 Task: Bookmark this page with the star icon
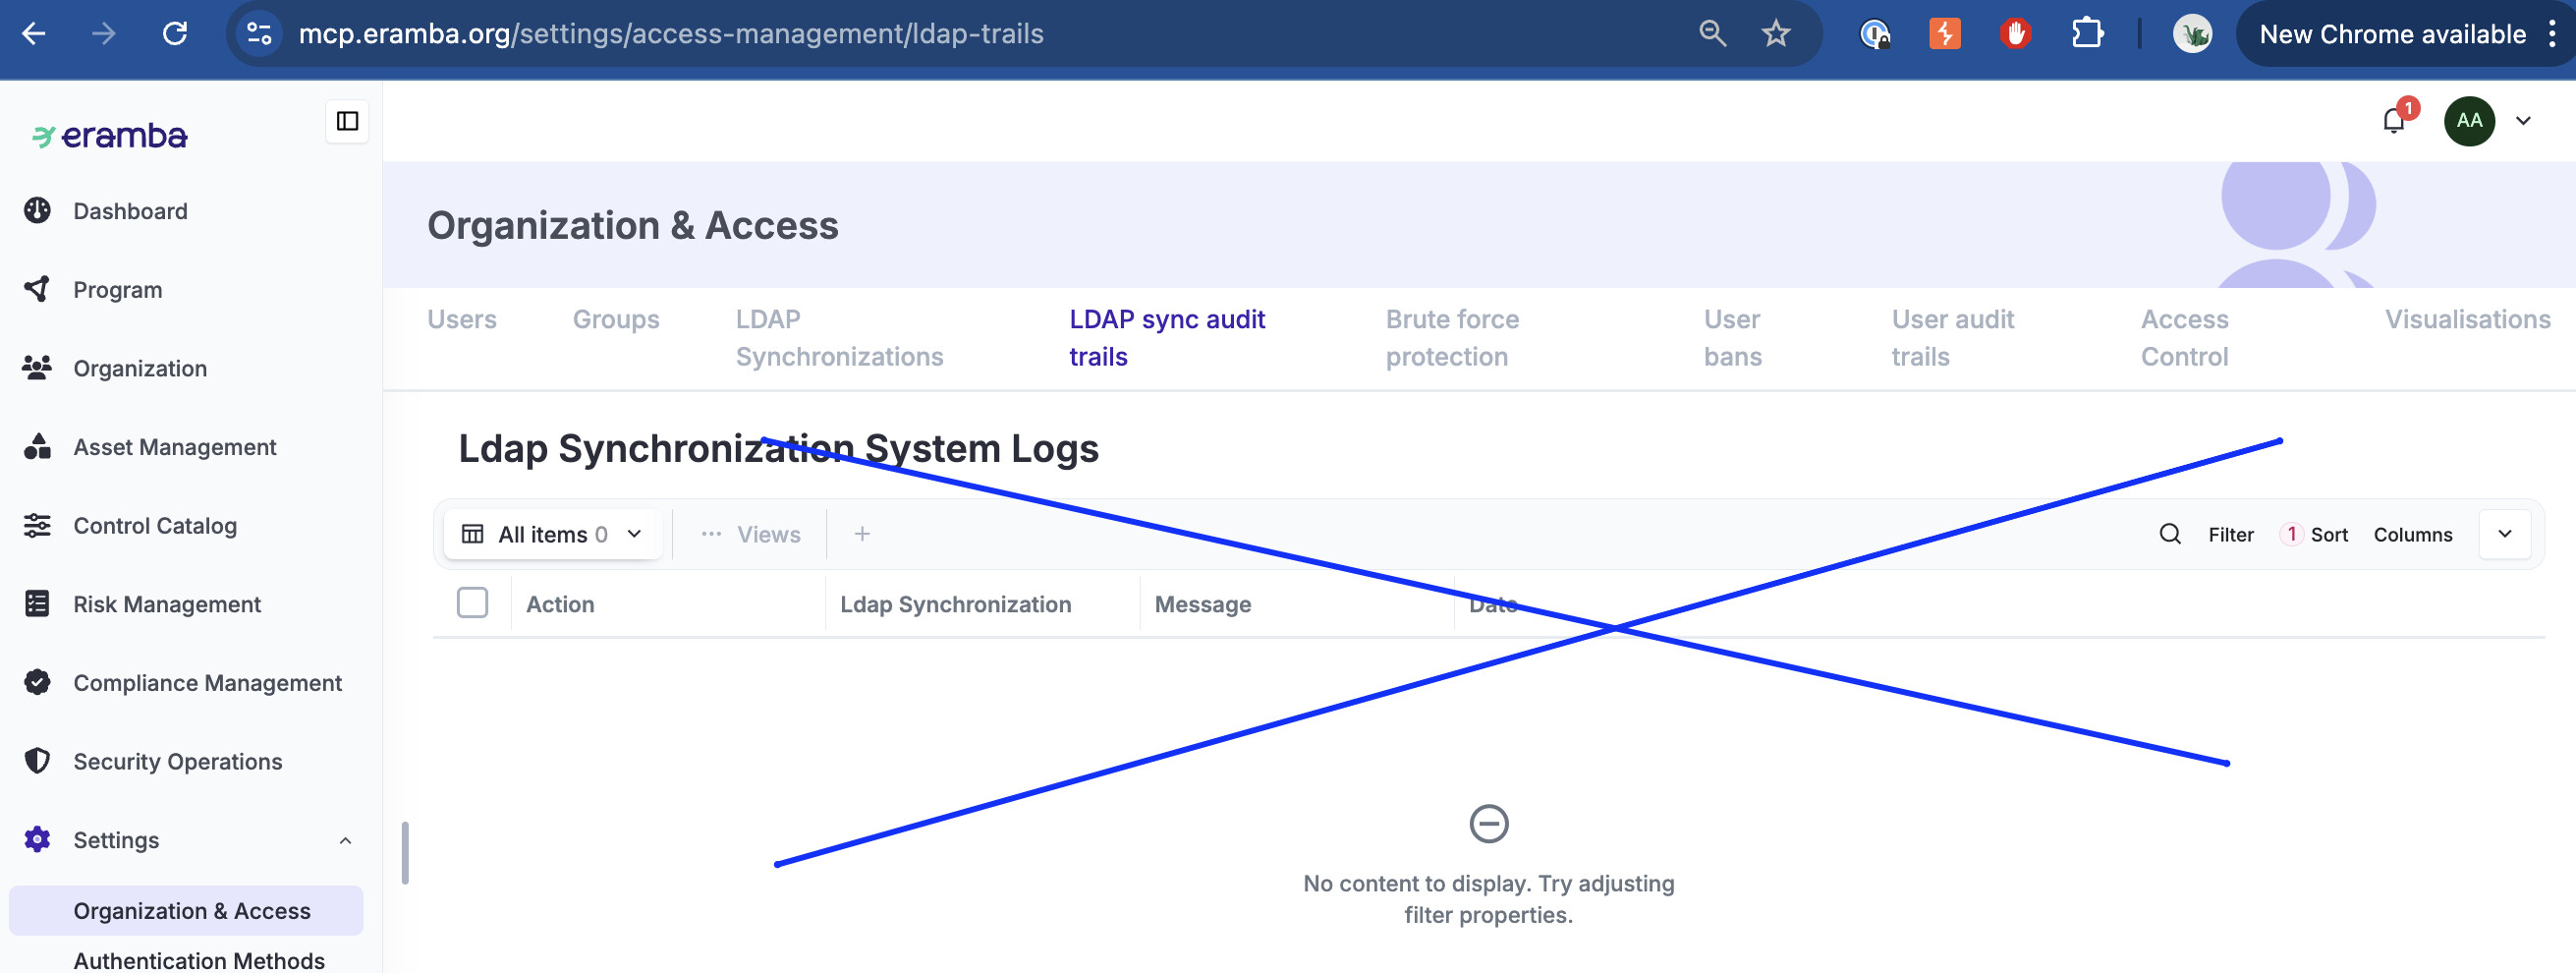[1775, 34]
